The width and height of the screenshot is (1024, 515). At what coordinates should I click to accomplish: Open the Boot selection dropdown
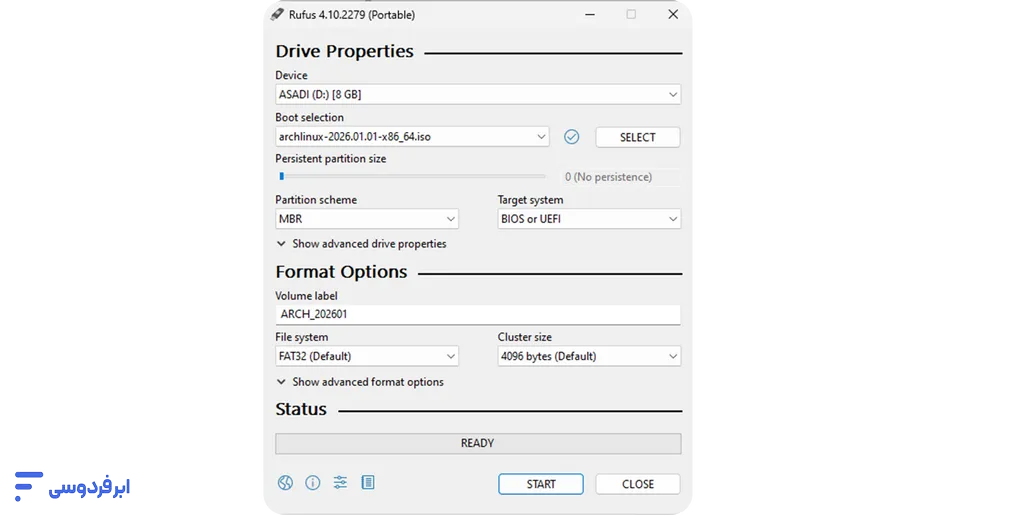[x=412, y=137]
